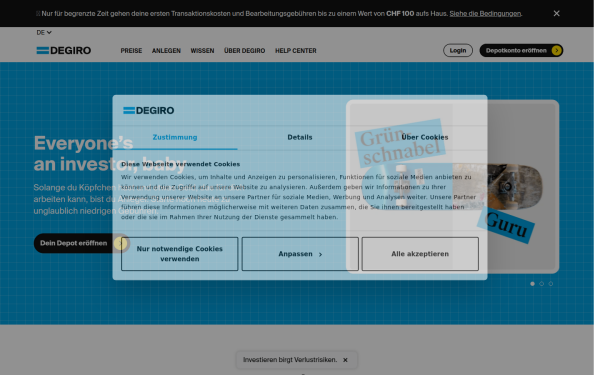This screenshot has height=375, width=600.
Task: Click the DEGIRO logo in cookie dialog
Action: 148,111
